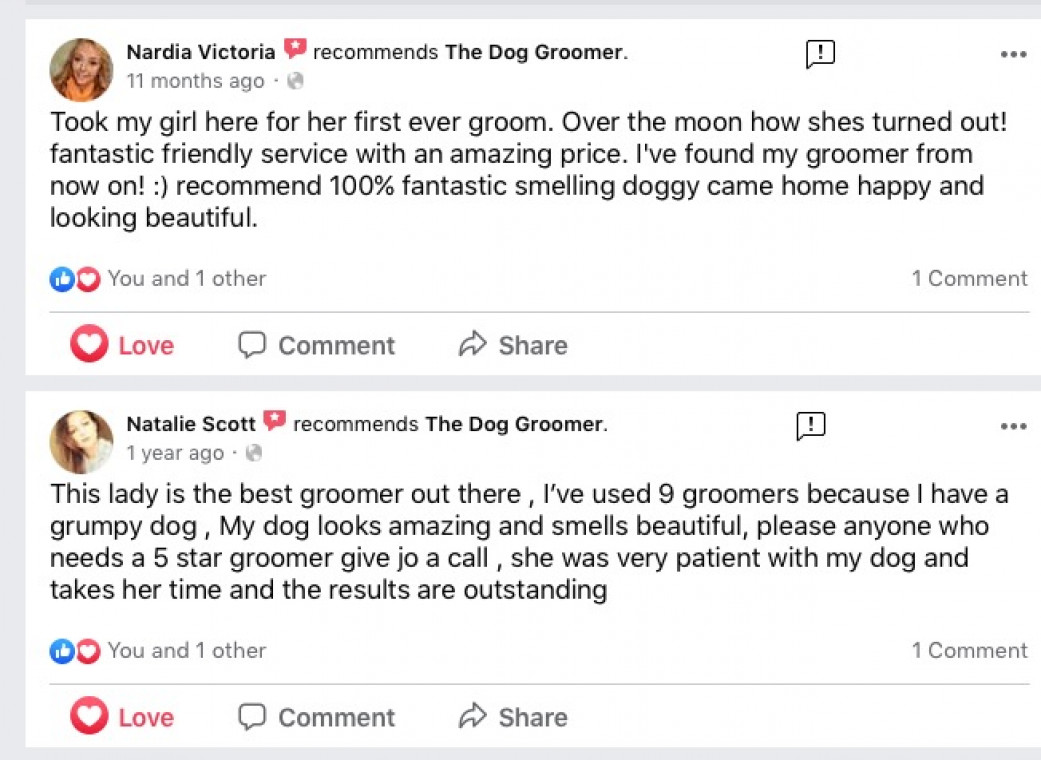This screenshot has width=1041, height=760.
Task: Share Natalie Scott's recommendation
Action: coord(512,718)
